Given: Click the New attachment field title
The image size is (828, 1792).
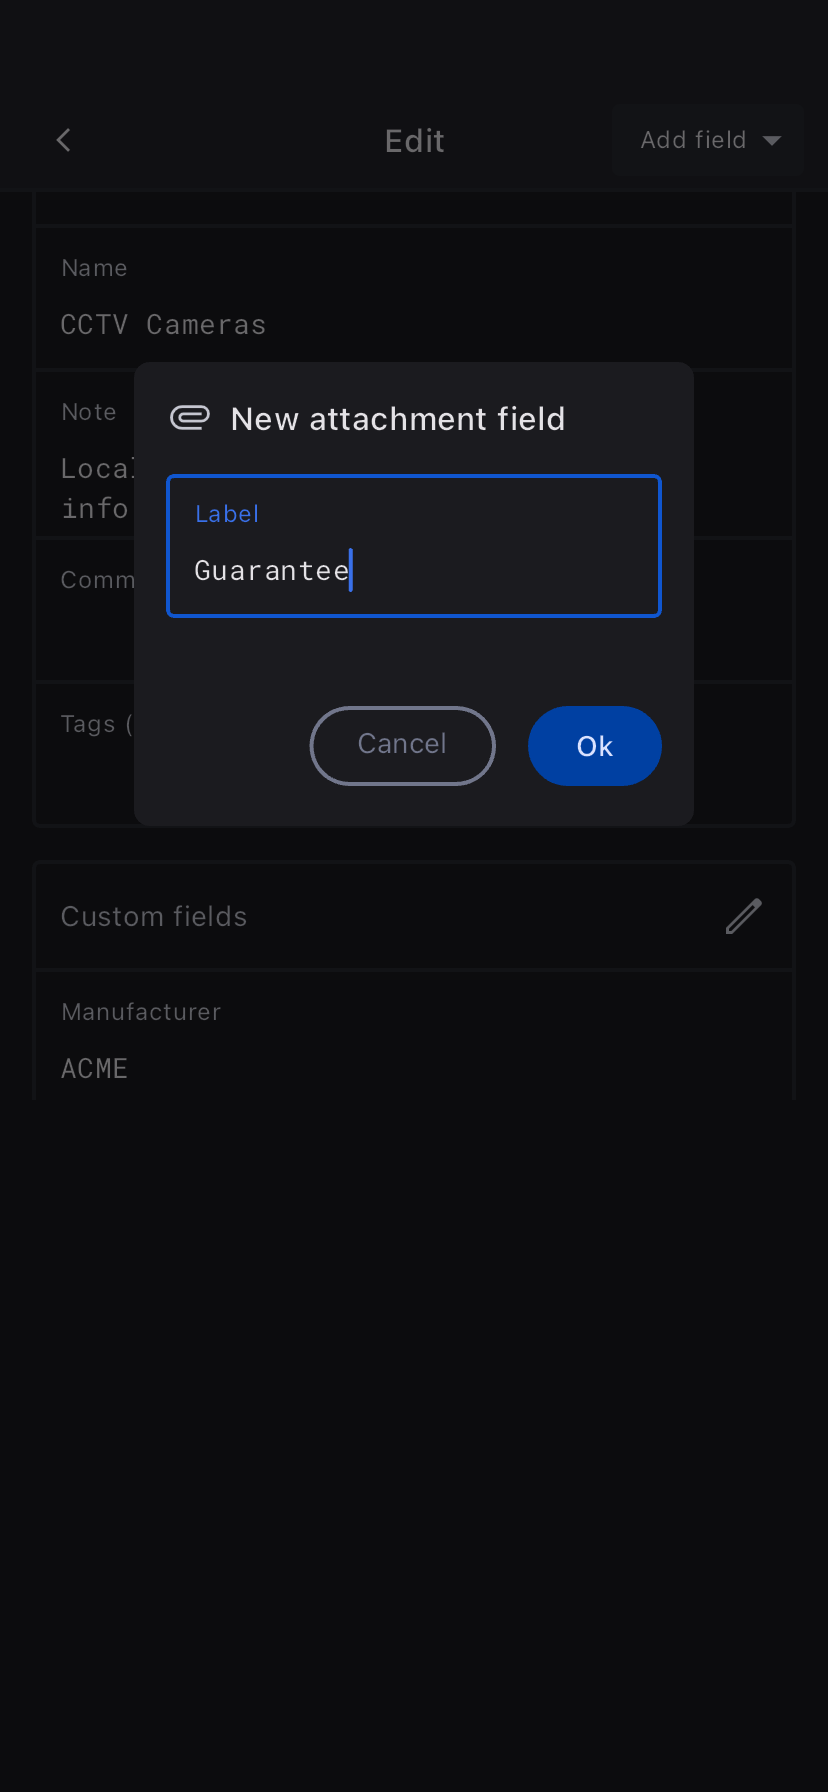Looking at the screenshot, I should coord(397,419).
